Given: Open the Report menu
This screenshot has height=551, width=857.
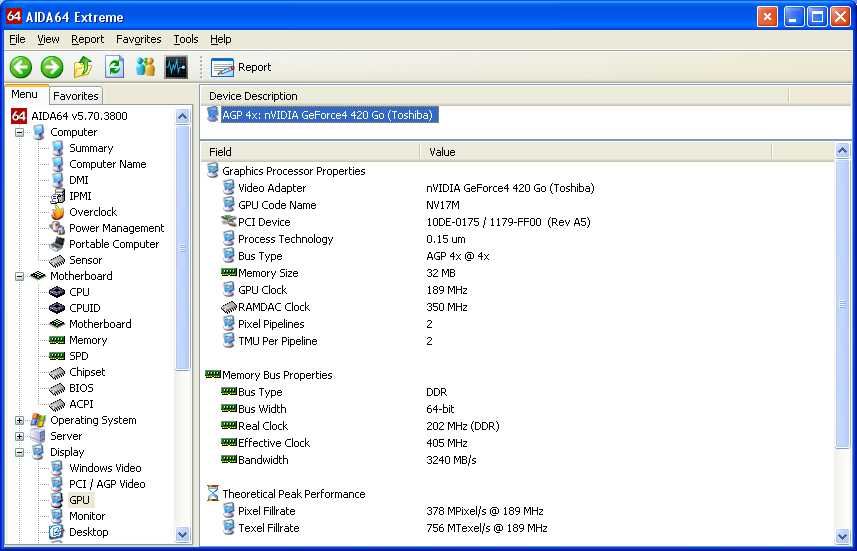Looking at the screenshot, I should click(x=87, y=39).
